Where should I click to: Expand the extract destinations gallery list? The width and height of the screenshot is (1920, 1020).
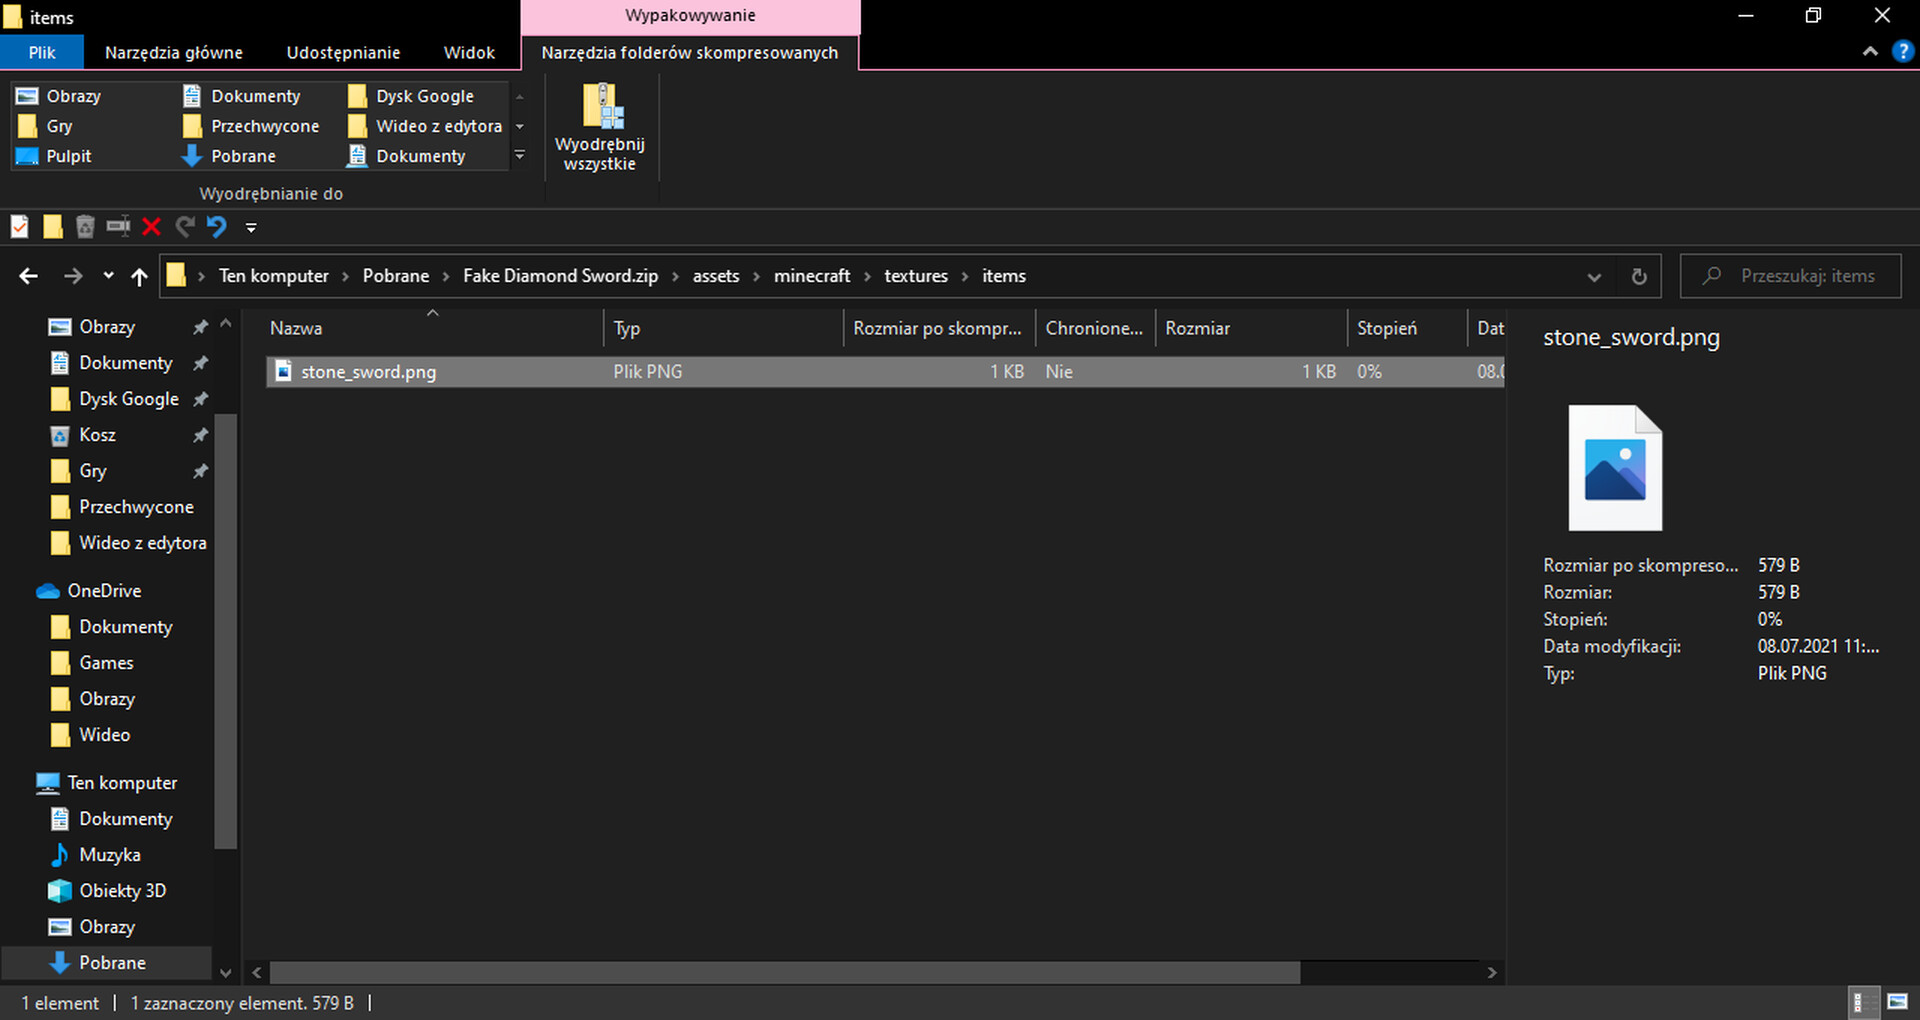pos(519,156)
